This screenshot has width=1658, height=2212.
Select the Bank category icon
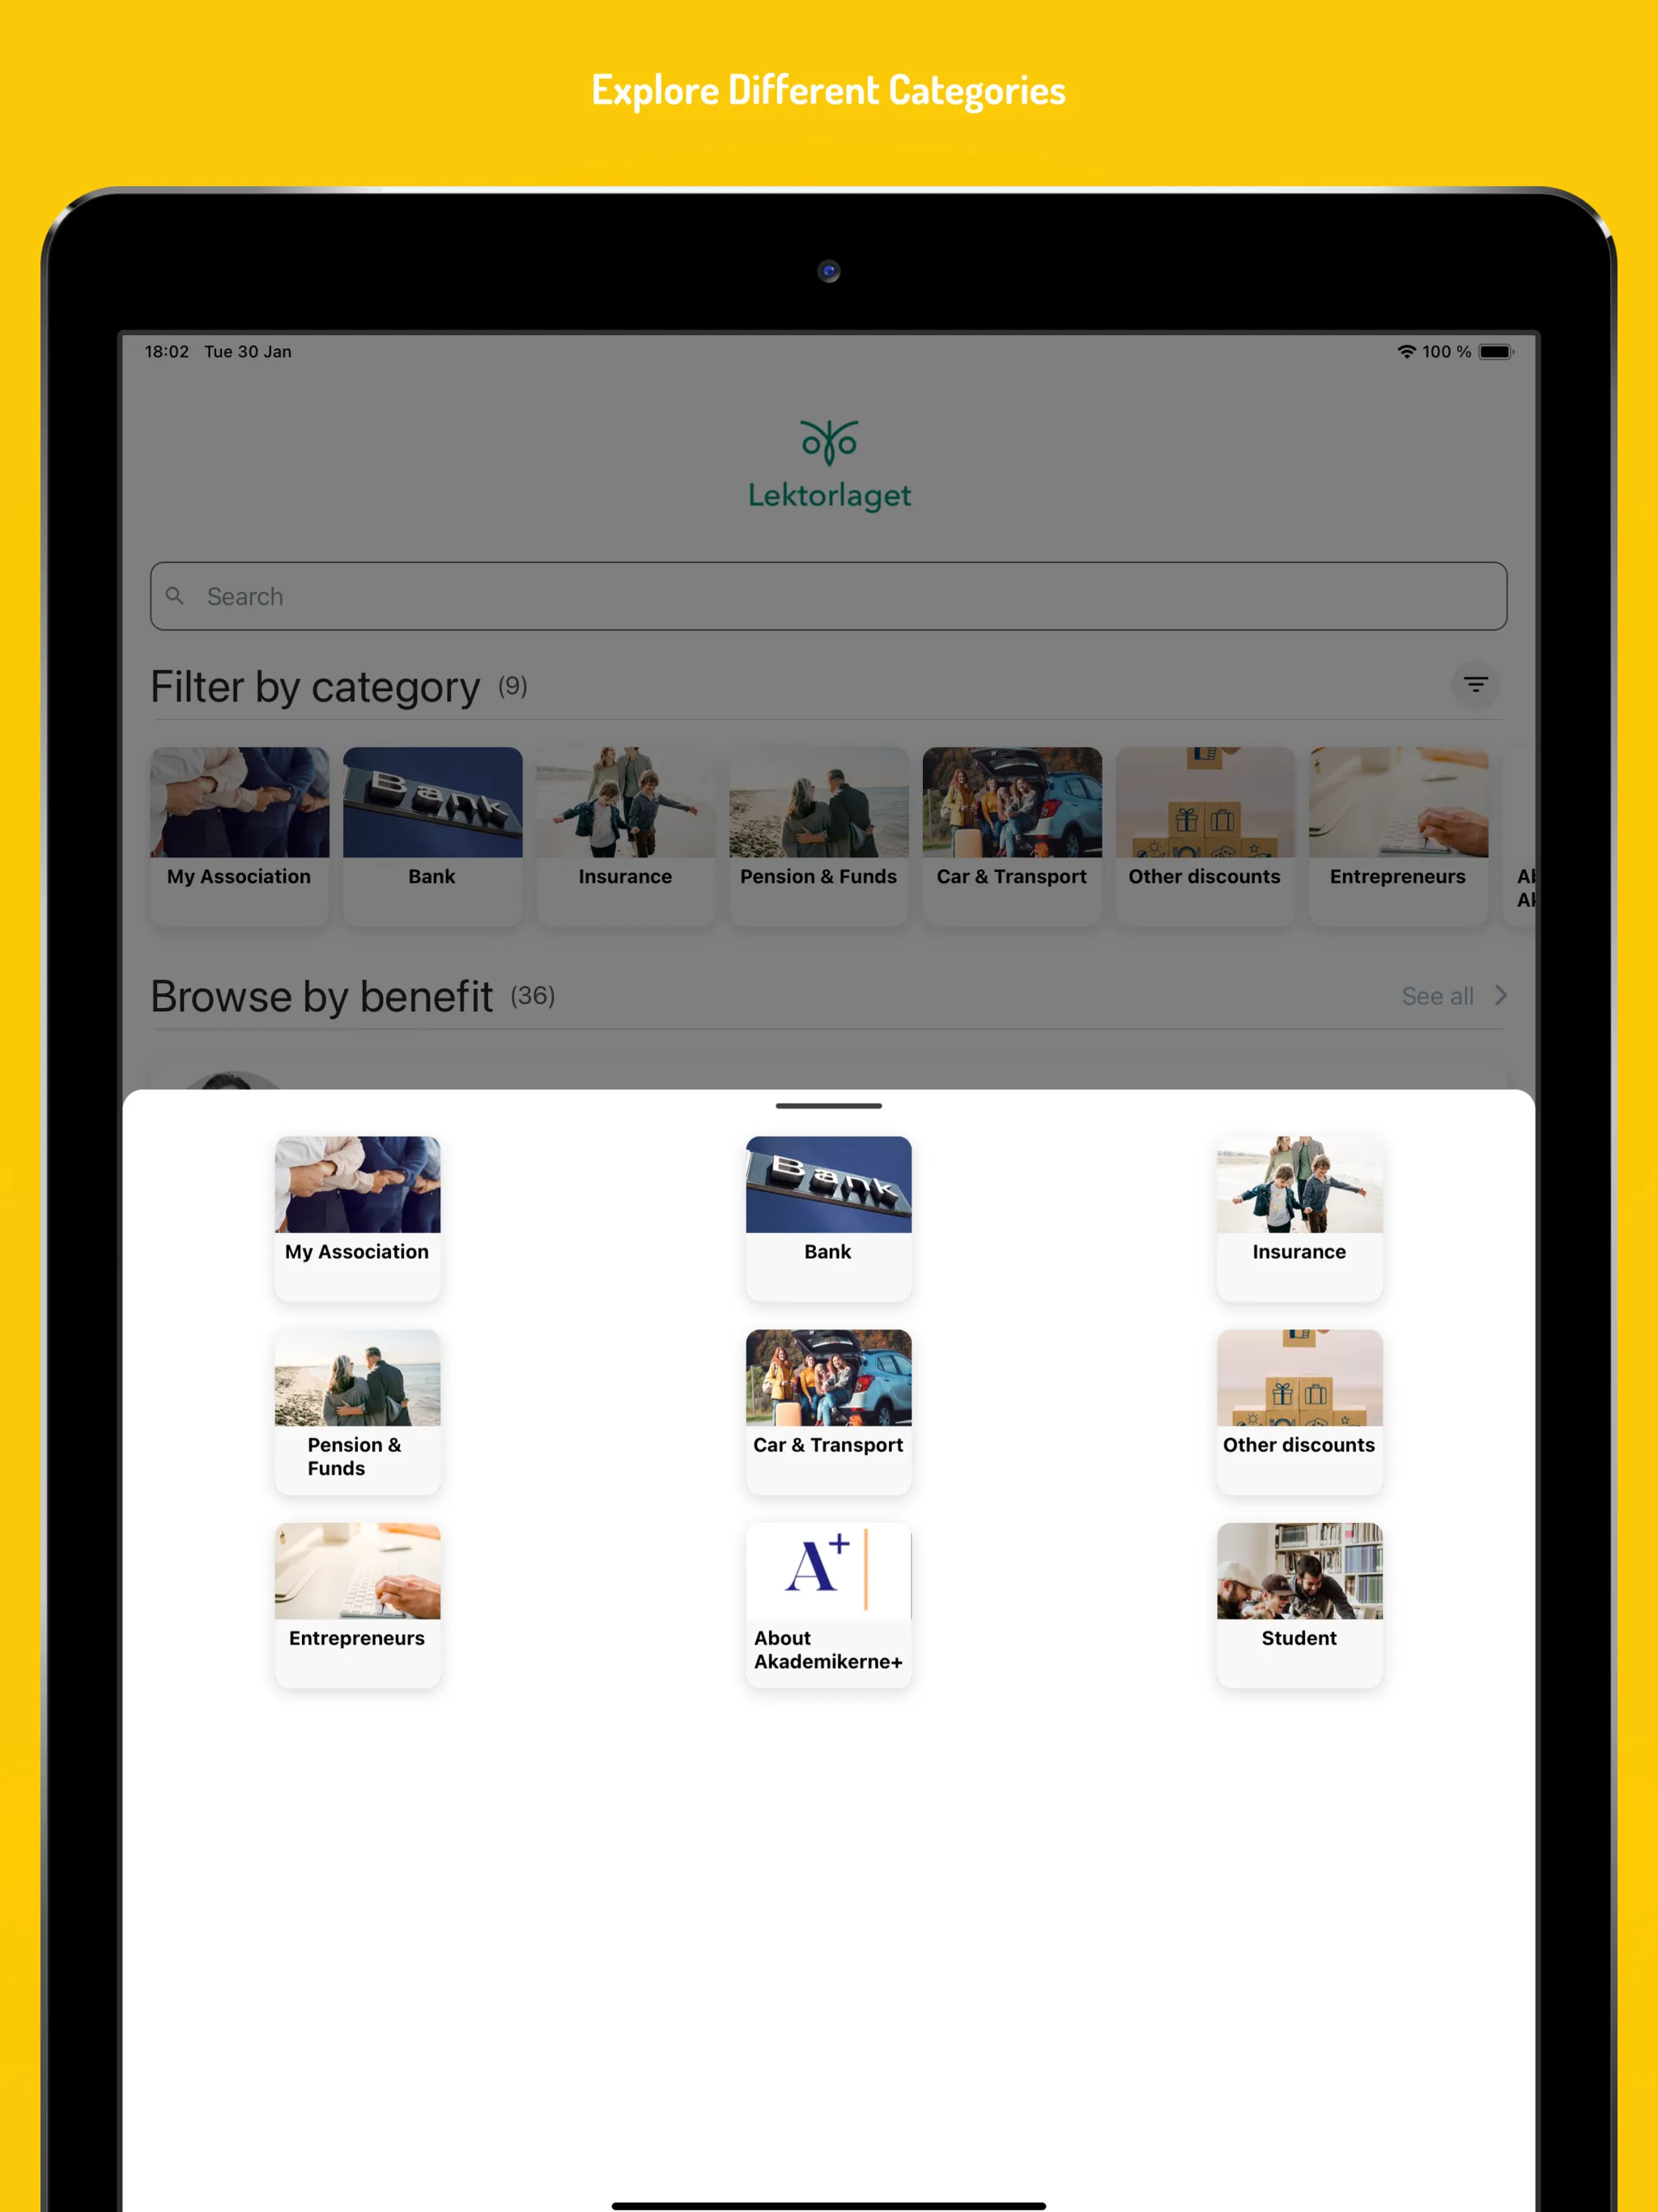tap(827, 1202)
